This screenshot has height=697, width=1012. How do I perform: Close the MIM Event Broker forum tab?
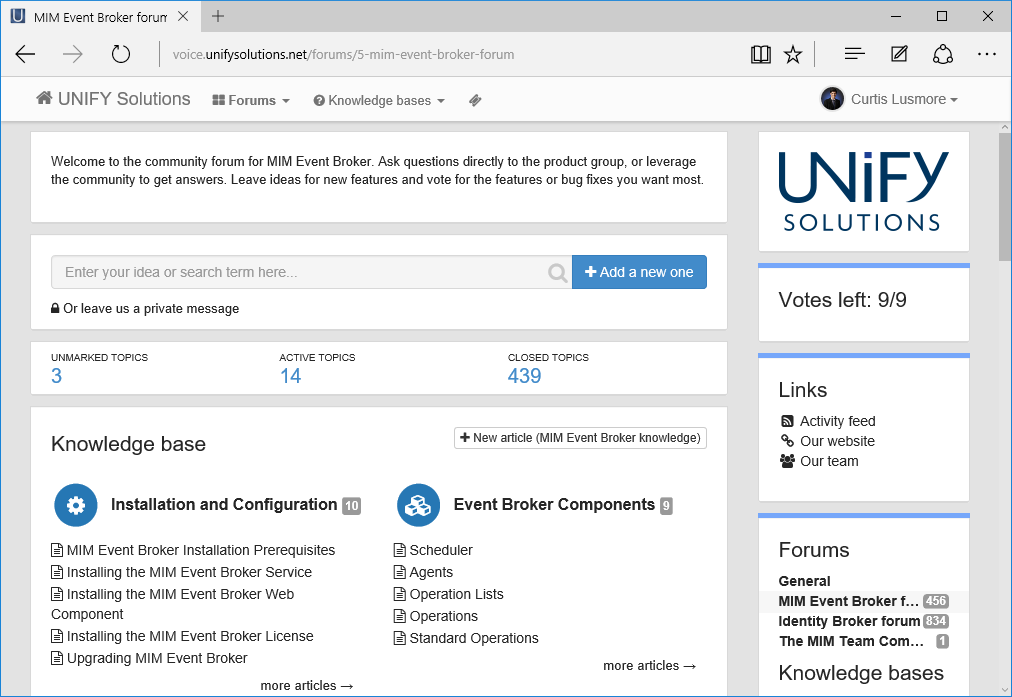coord(183,16)
